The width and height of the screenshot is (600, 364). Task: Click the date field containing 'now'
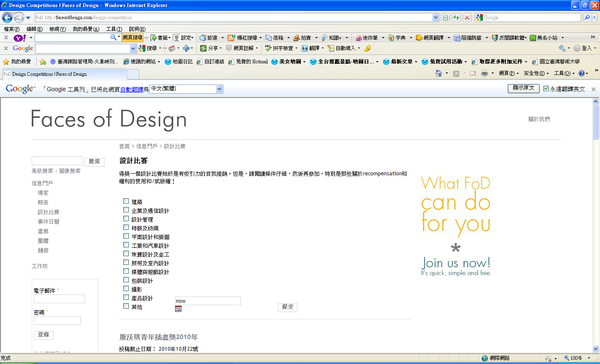pyautogui.click(x=208, y=301)
